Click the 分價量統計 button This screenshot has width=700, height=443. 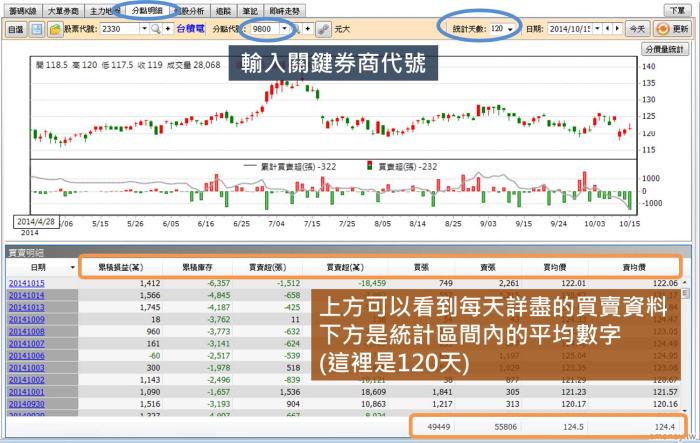665,50
